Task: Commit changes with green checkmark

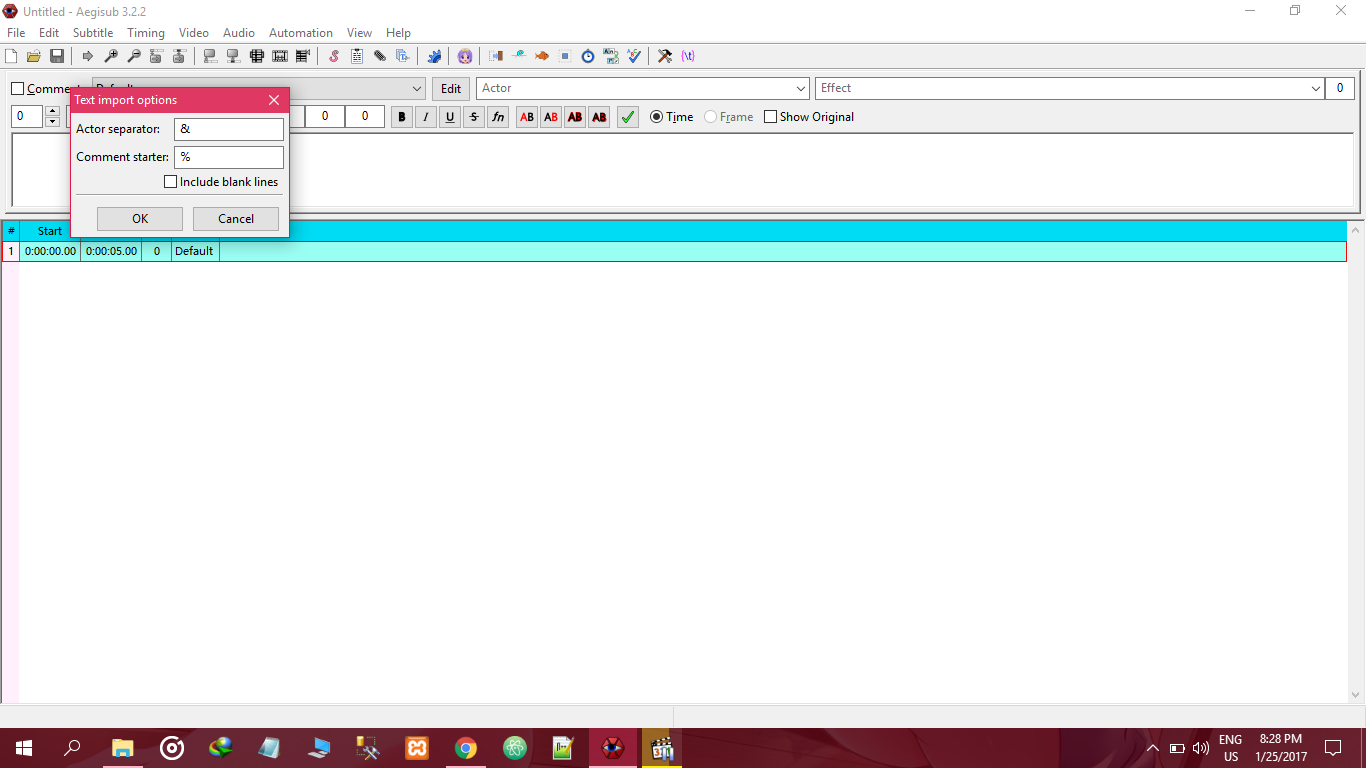Action: [x=628, y=117]
